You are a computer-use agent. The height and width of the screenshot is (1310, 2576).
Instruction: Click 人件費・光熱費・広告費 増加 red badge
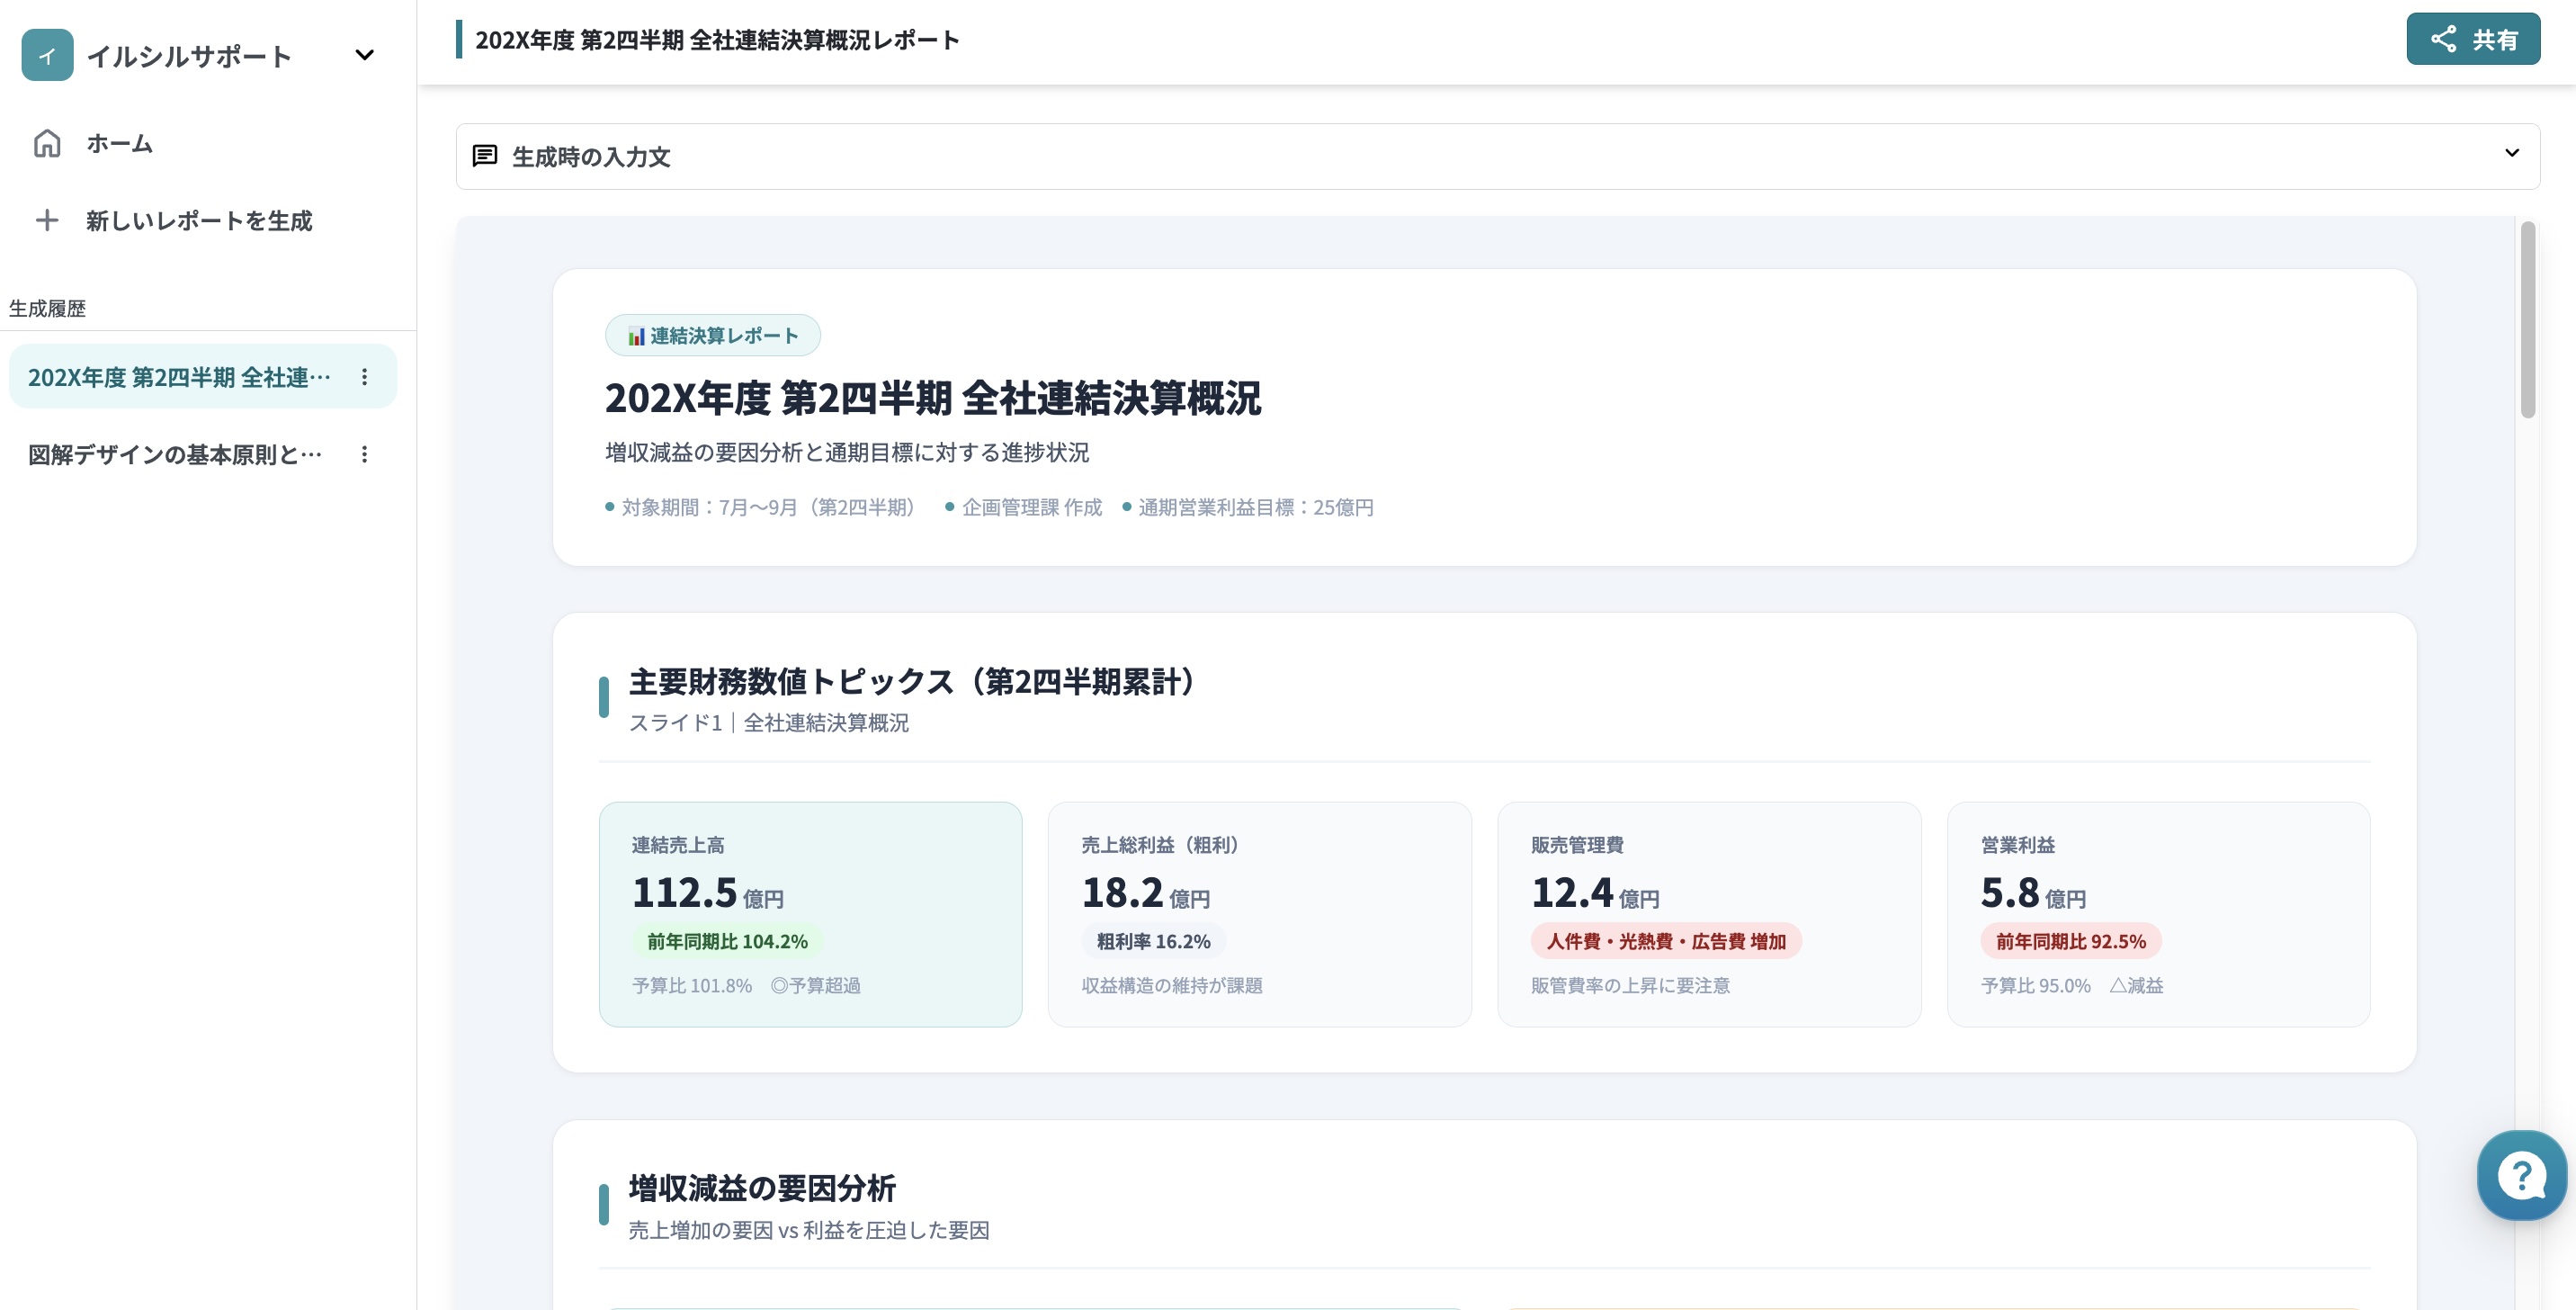pos(1666,941)
